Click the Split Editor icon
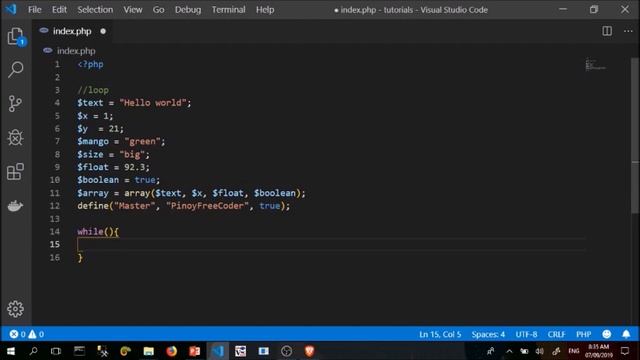Image resolution: width=640 pixels, height=360 pixels. click(x=607, y=31)
